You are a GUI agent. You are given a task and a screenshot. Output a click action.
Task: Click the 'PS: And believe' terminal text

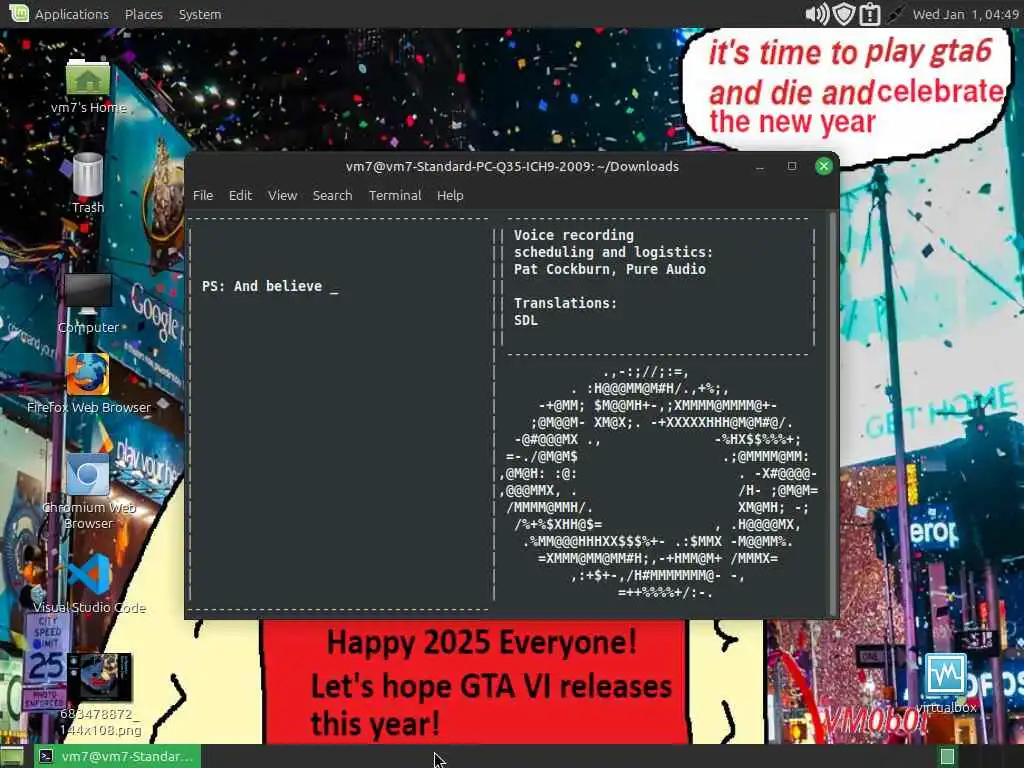click(262, 286)
